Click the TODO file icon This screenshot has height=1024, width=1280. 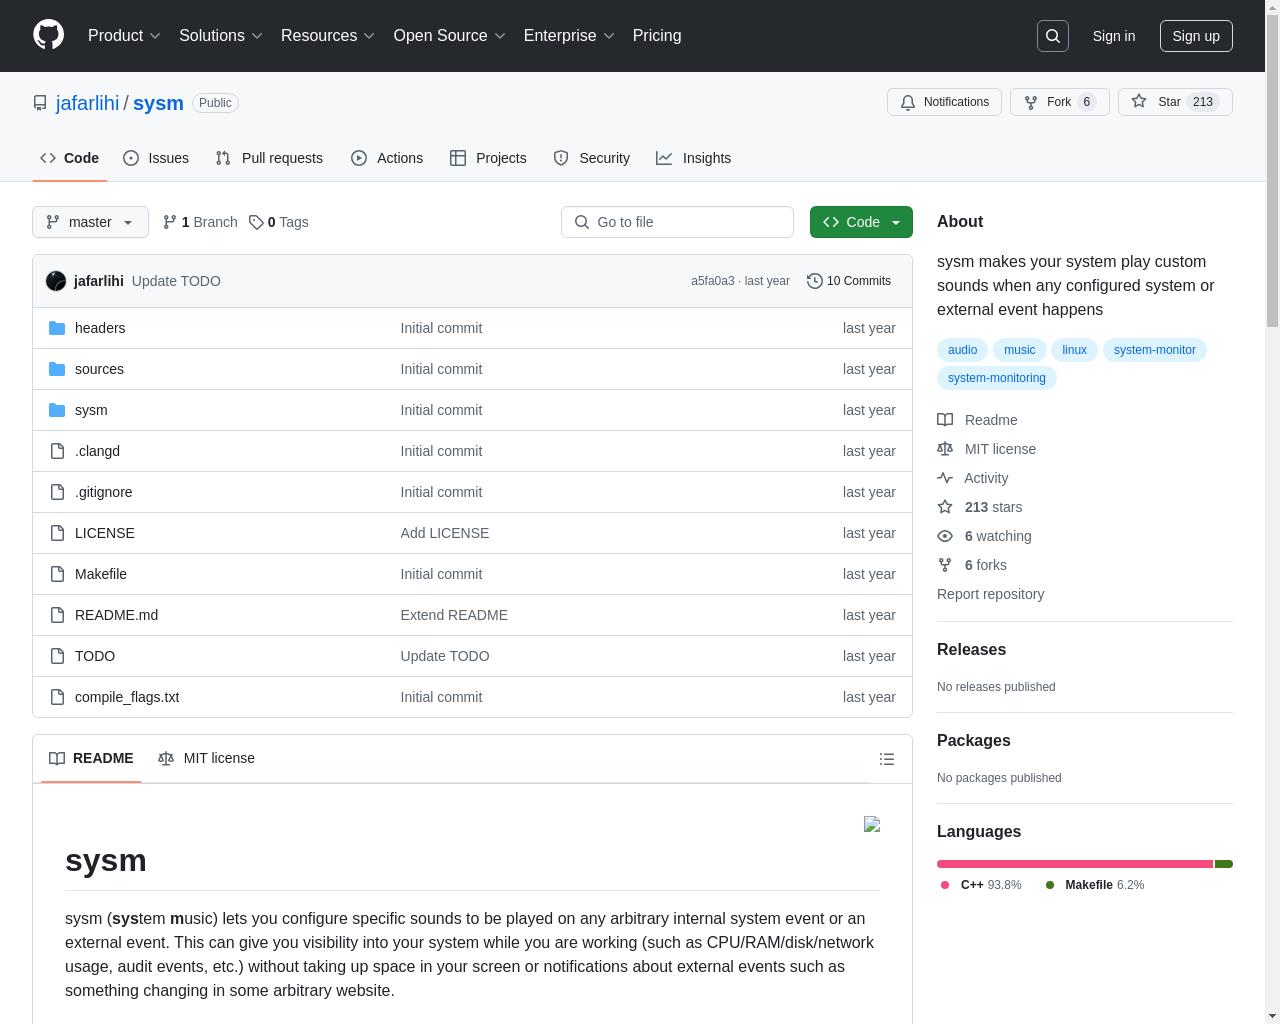click(x=57, y=656)
